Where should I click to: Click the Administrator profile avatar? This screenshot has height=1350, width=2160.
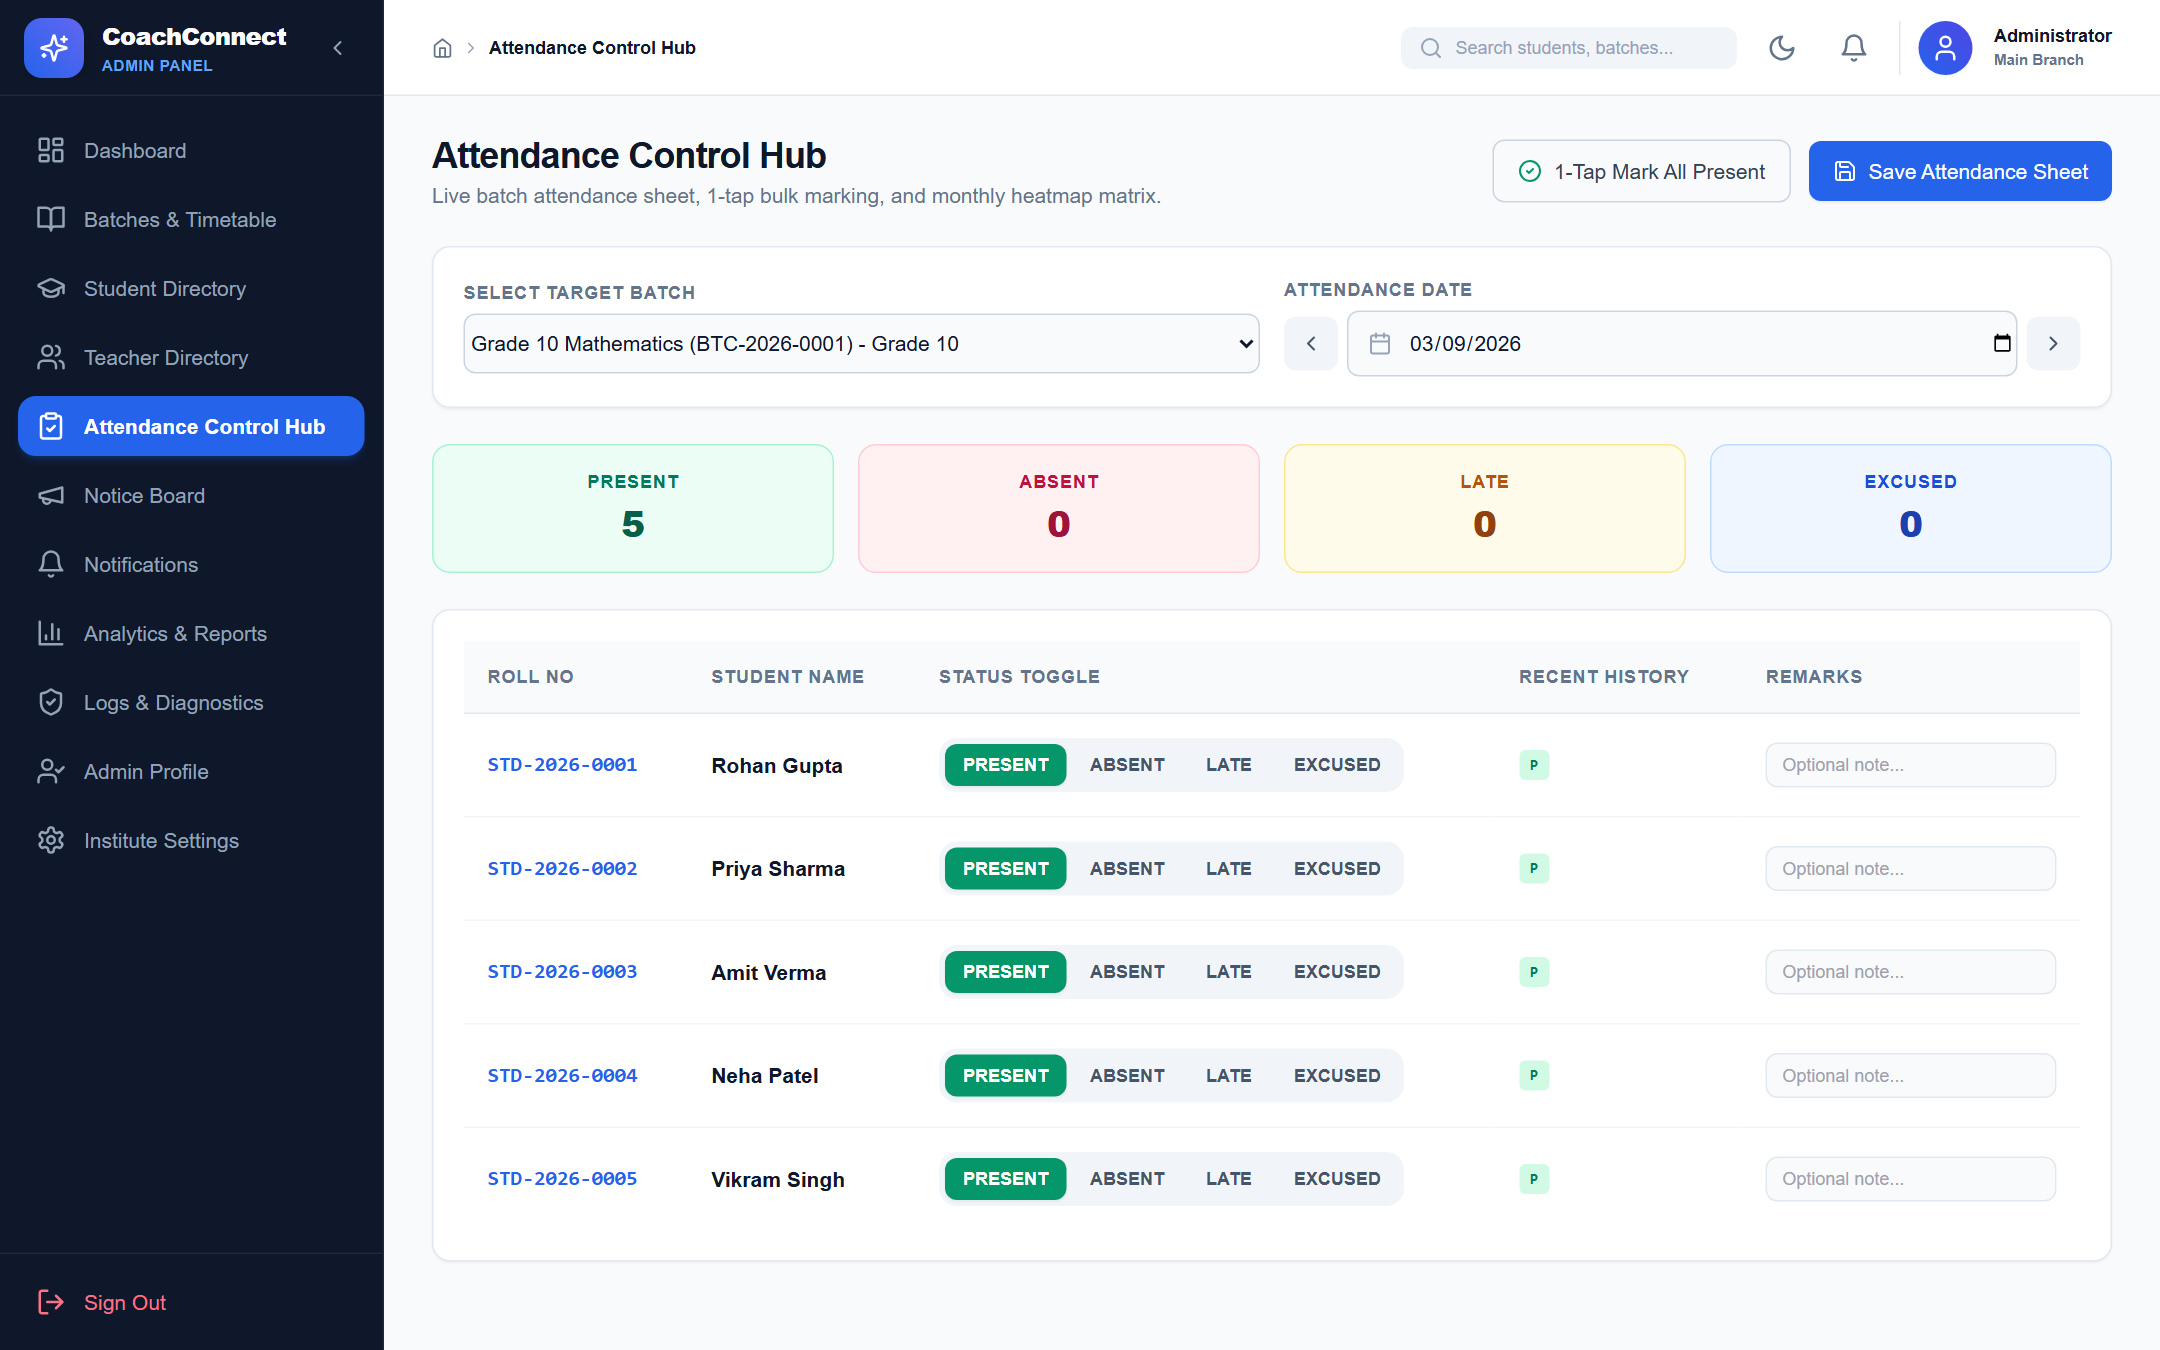pos(1944,48)
